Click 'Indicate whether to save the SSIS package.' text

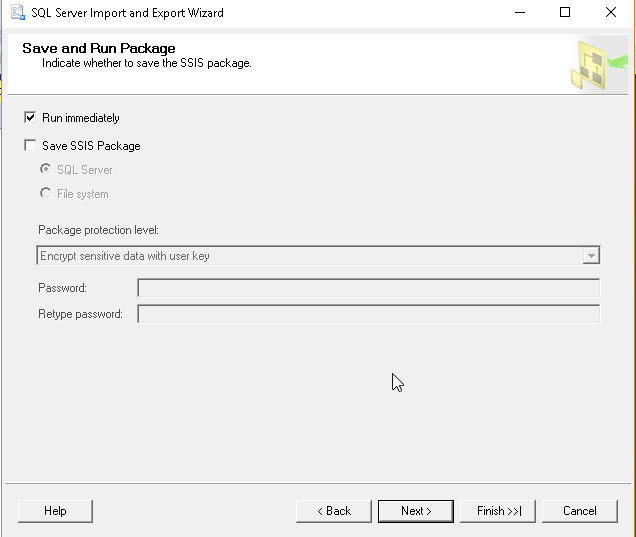[147, 63]
